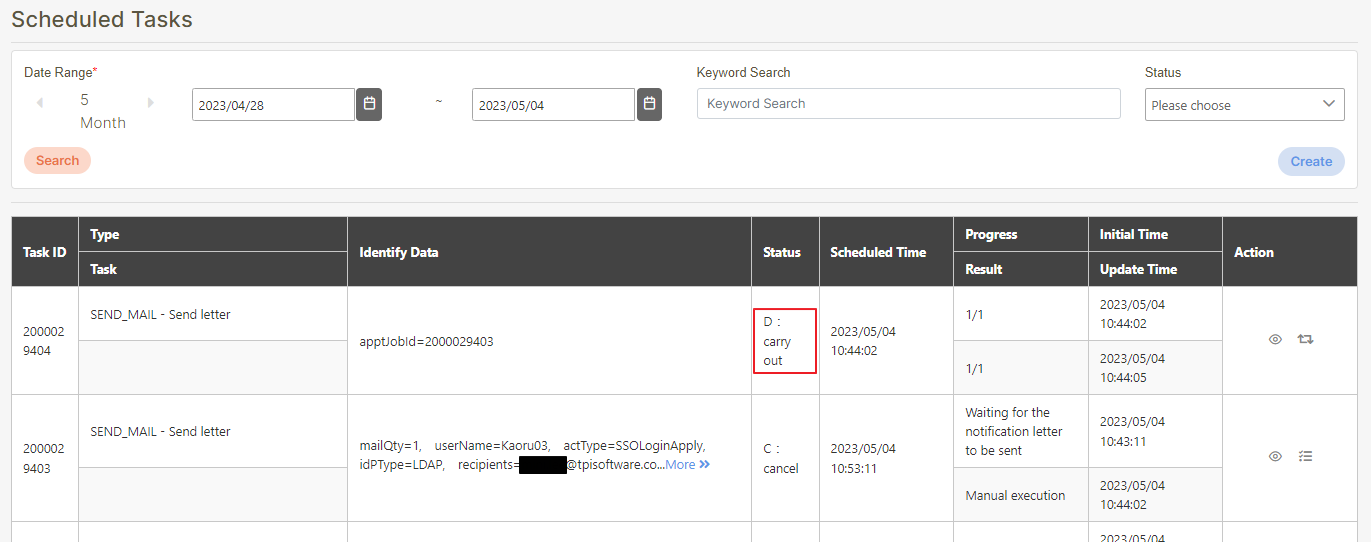View details with eye icon for task 2000029404
The image size is (1371, 542).
1275,340
